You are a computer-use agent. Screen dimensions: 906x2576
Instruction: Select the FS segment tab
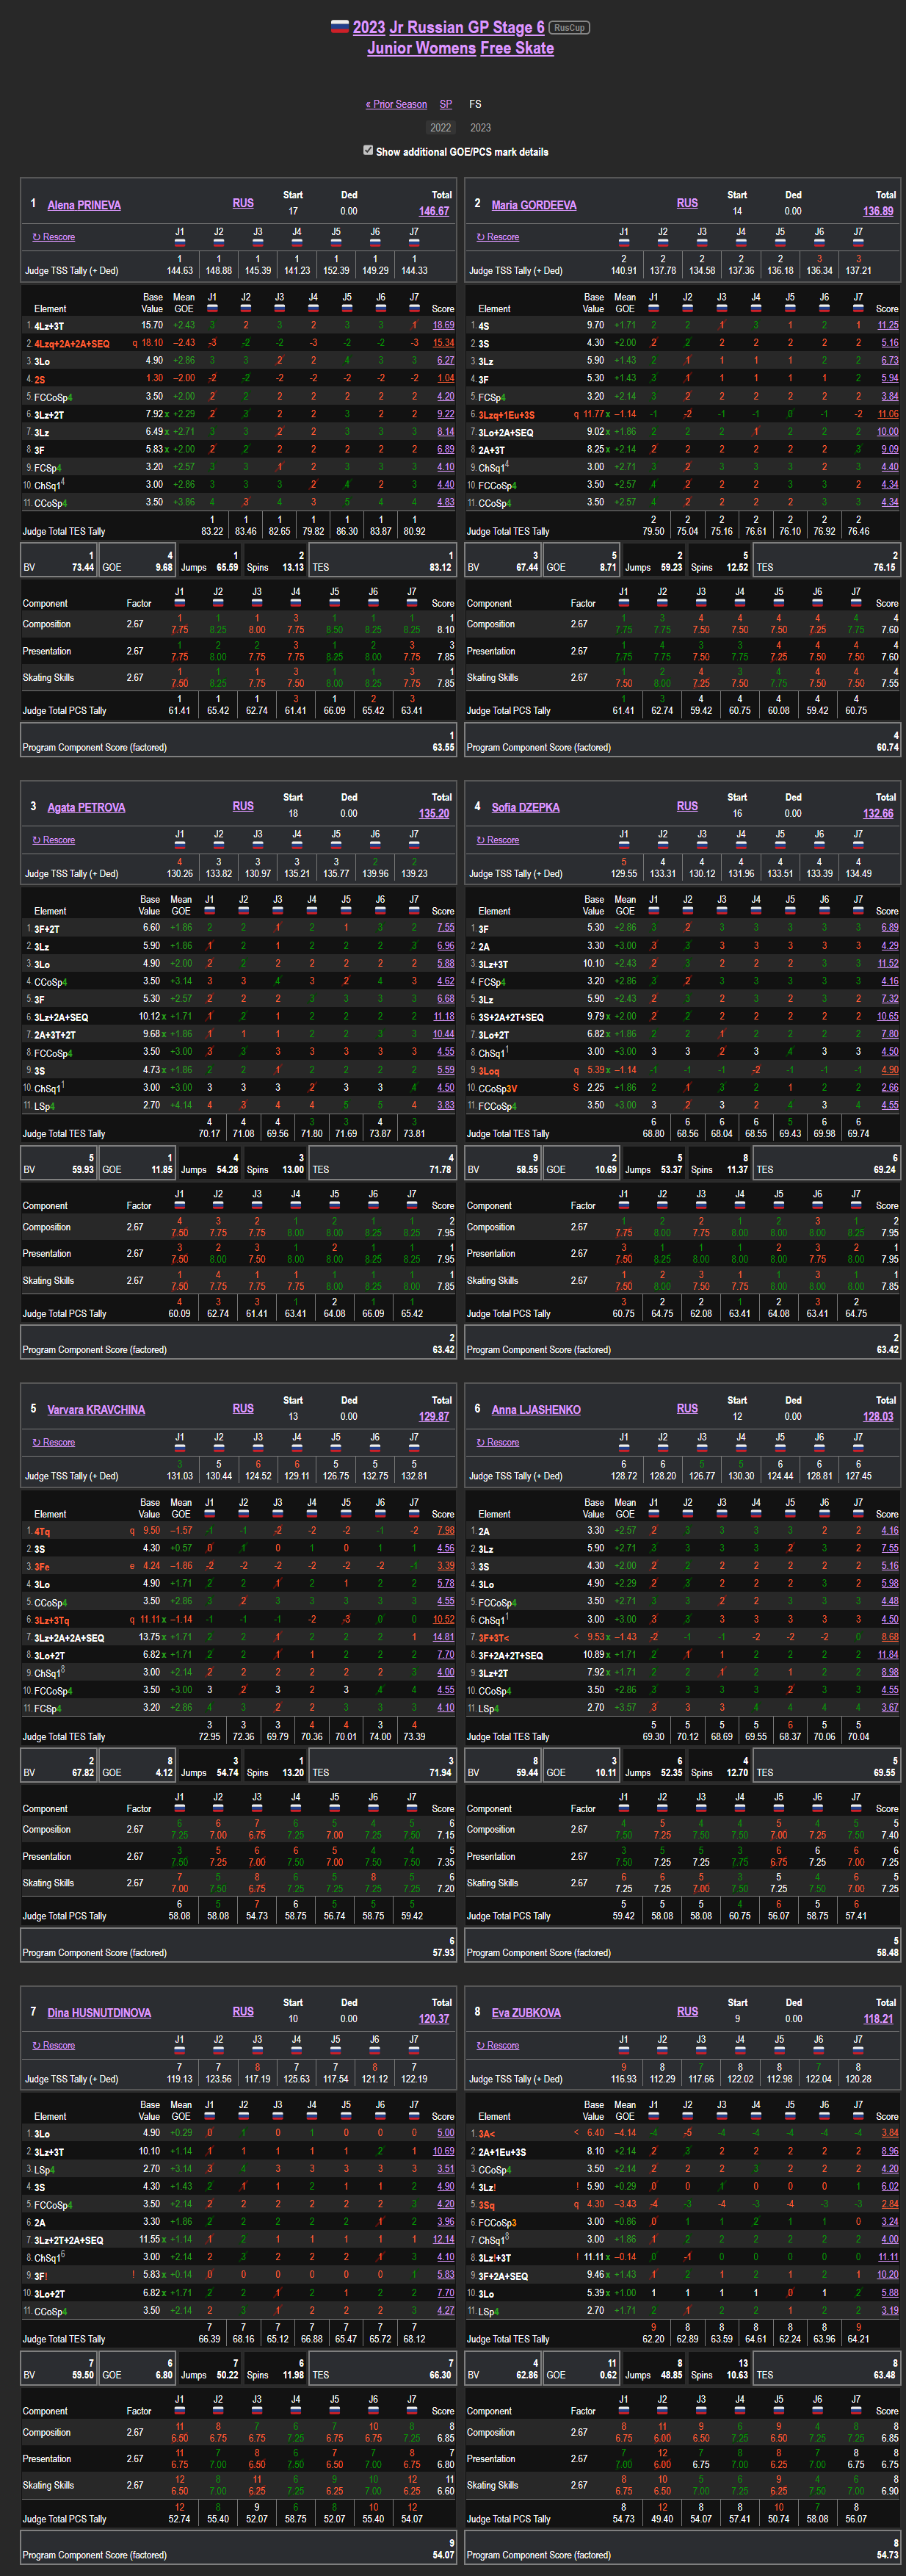tap(475, 104)
